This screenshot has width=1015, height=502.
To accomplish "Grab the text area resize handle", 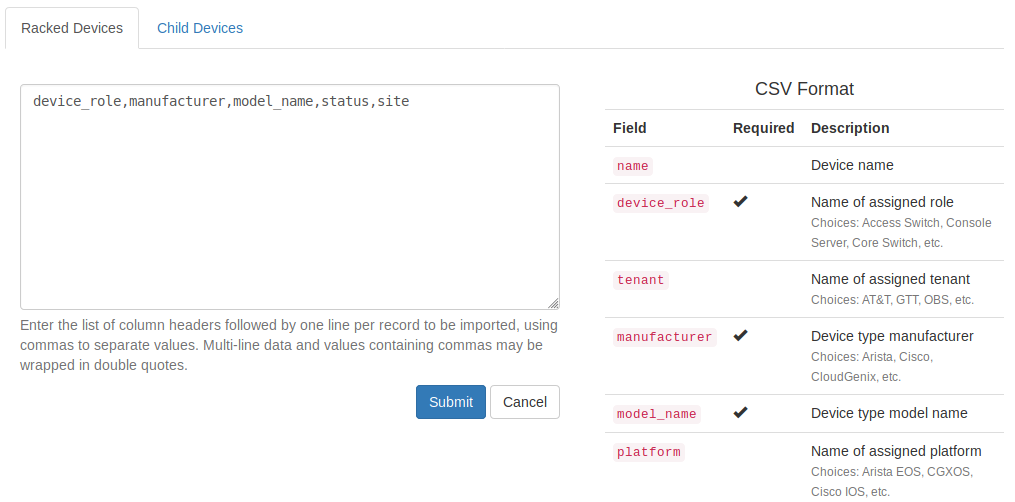I will click(553, 303).
